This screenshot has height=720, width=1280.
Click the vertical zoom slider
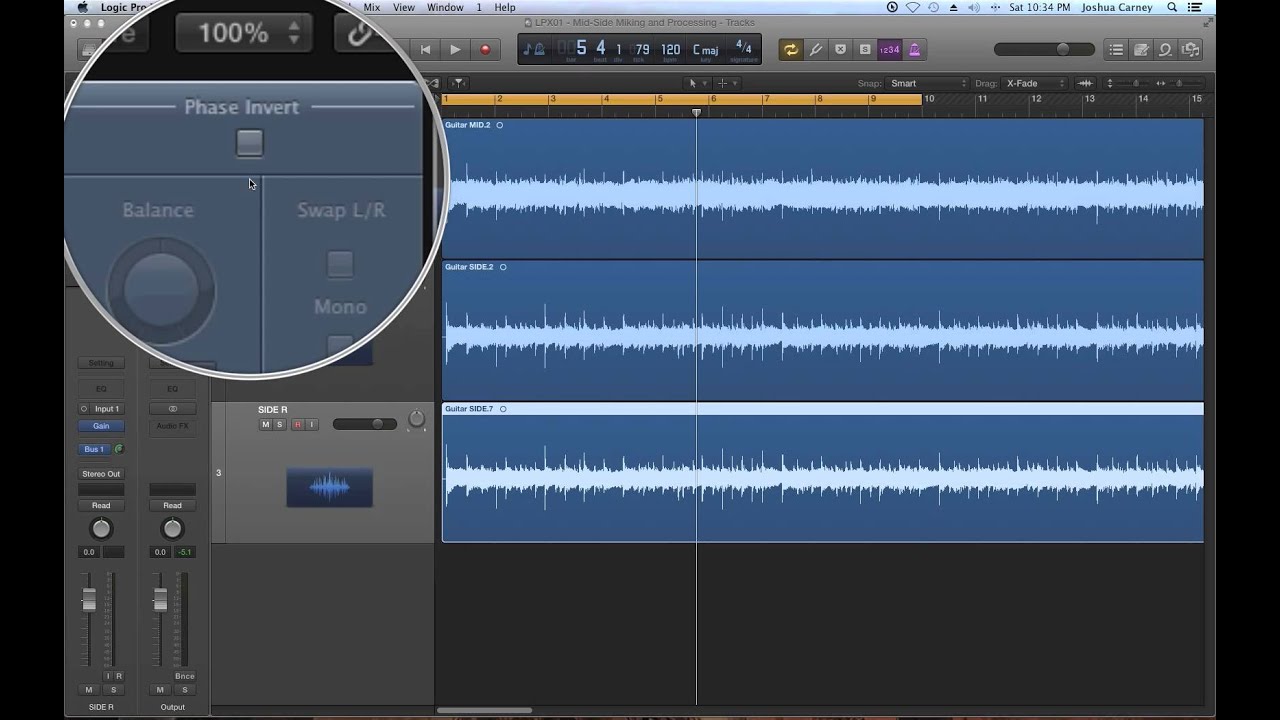pos(1130,83)
